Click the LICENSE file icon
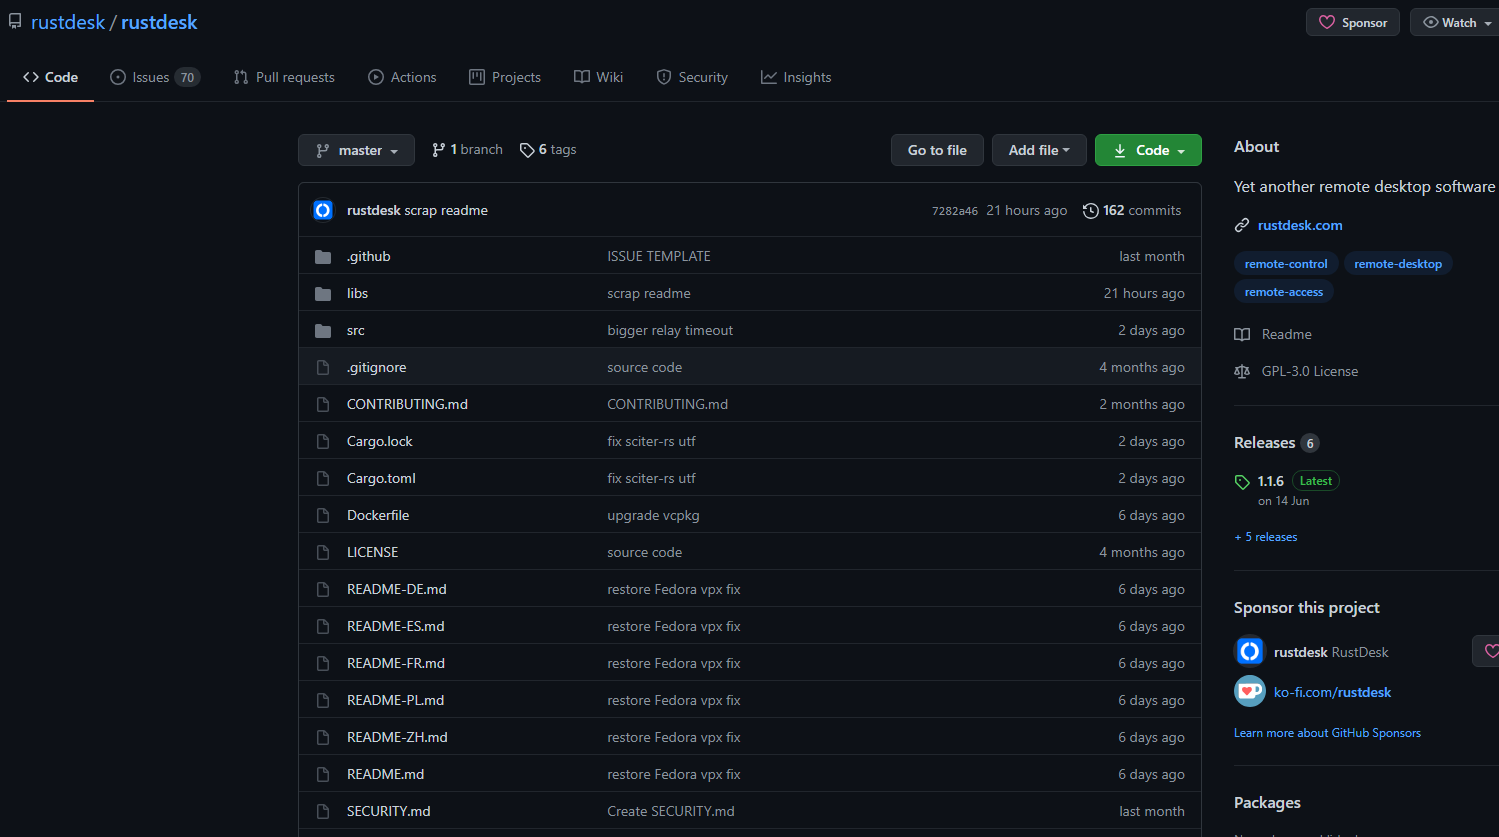The image size is (1499, 837). [x=323, y=553]
